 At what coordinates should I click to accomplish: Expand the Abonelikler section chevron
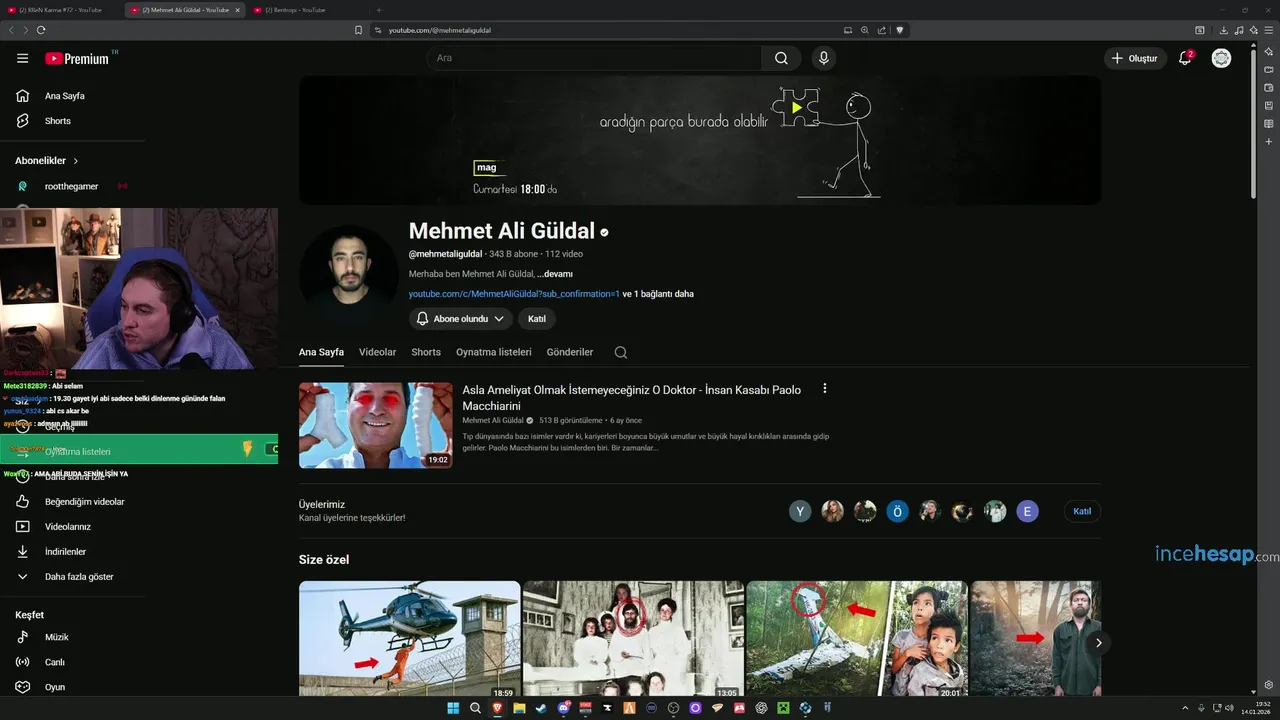point(75,161)
